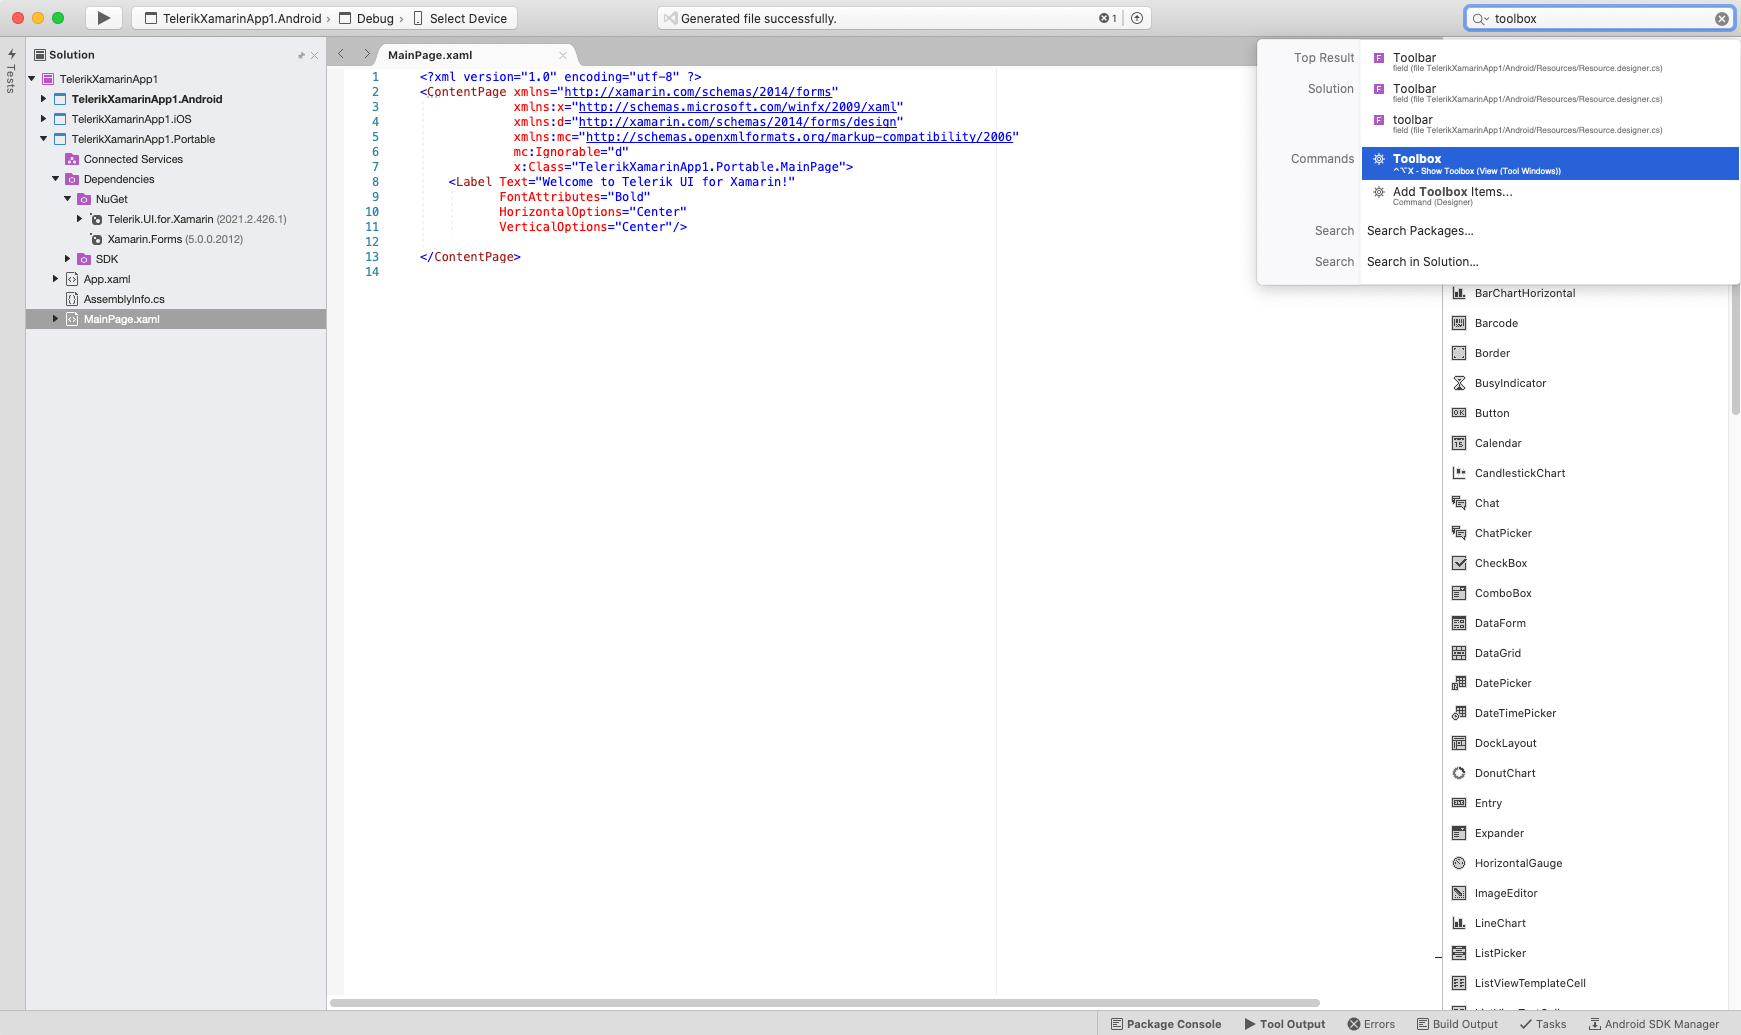
Task: Open the Tests sidebar tab
Action: [10, 70]
